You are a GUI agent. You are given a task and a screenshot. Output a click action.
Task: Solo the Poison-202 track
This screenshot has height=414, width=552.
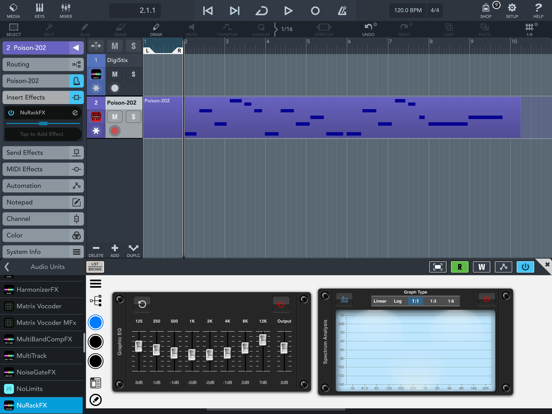pyautogui.click(x=133, y=117)
